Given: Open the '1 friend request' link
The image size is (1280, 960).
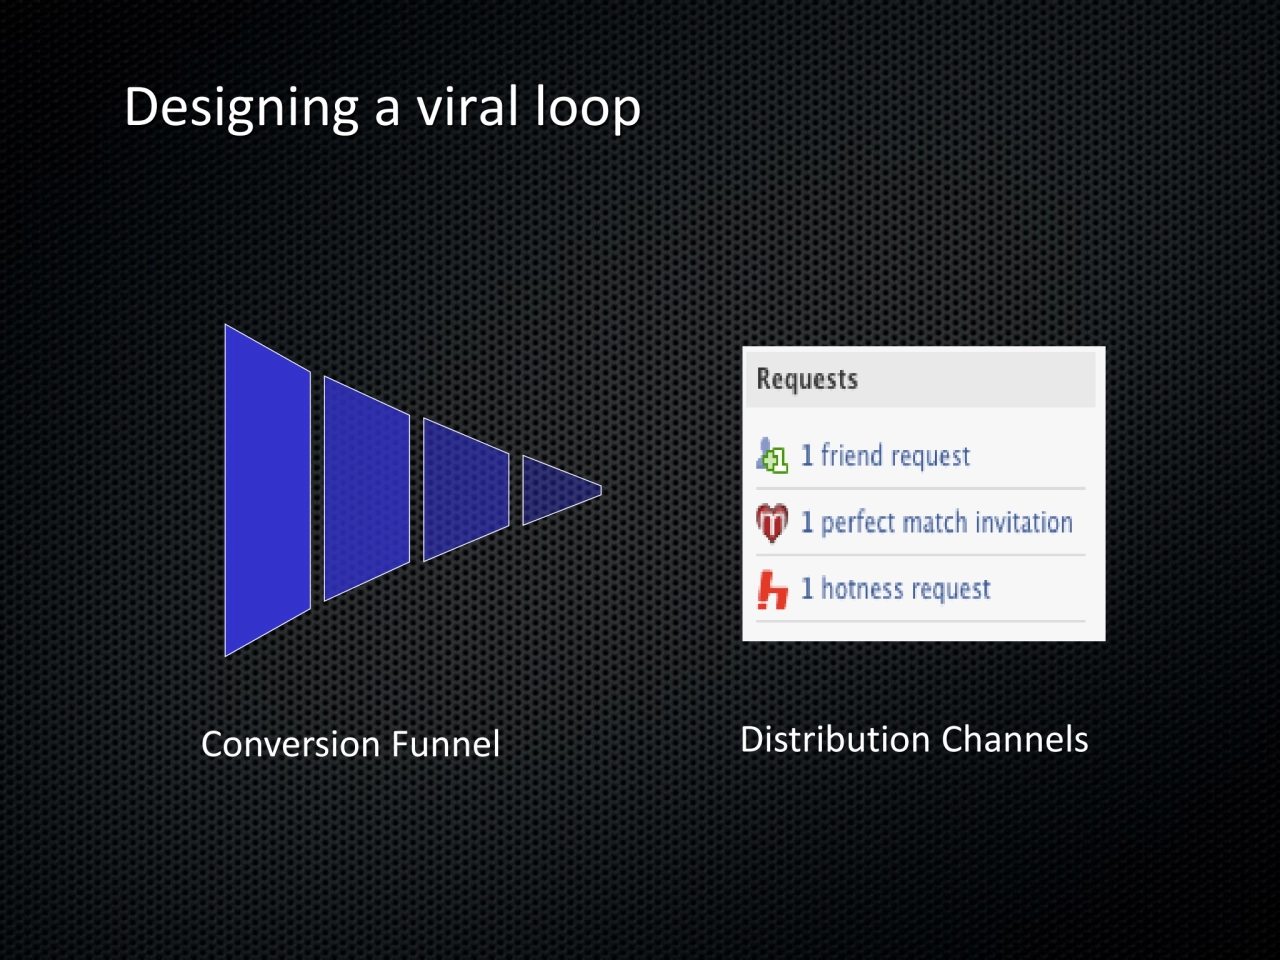Looking at the screenshot, I should click(885, 456).
